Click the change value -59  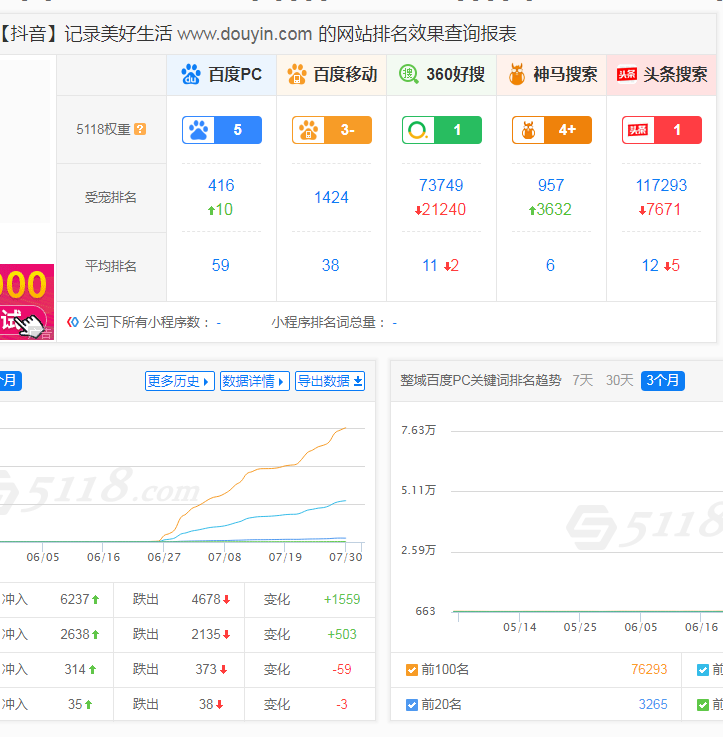(x=342, y=669)
